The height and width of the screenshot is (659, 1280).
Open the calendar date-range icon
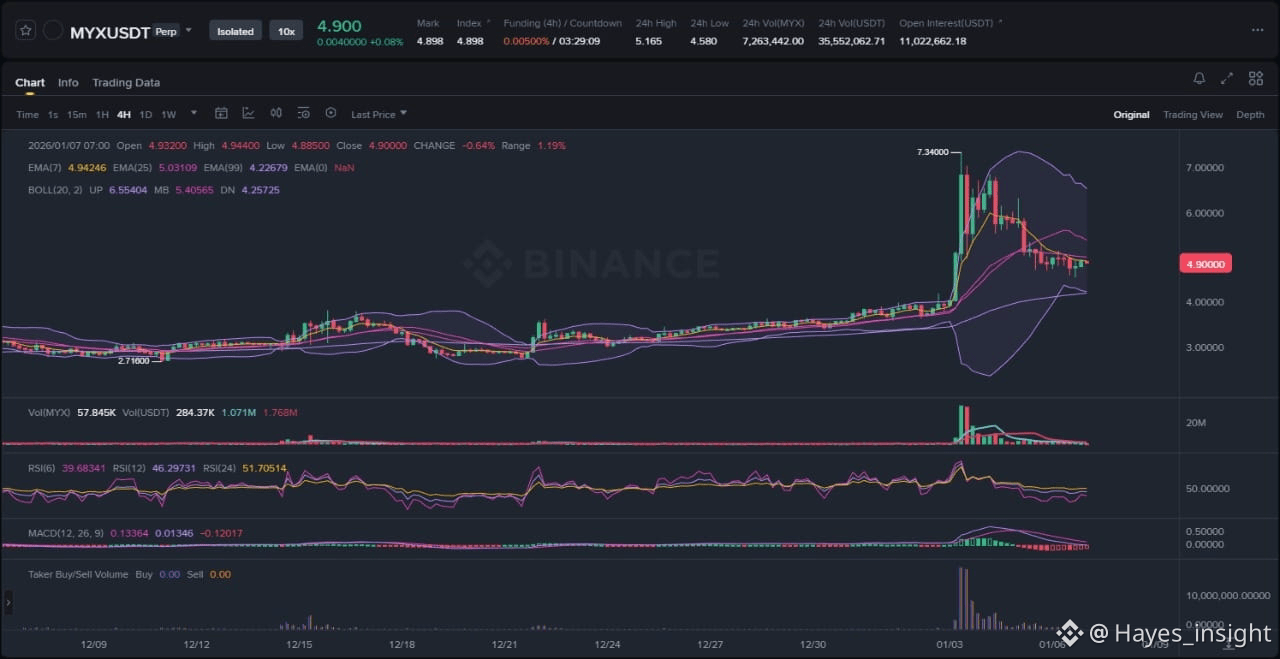[222, 114]
